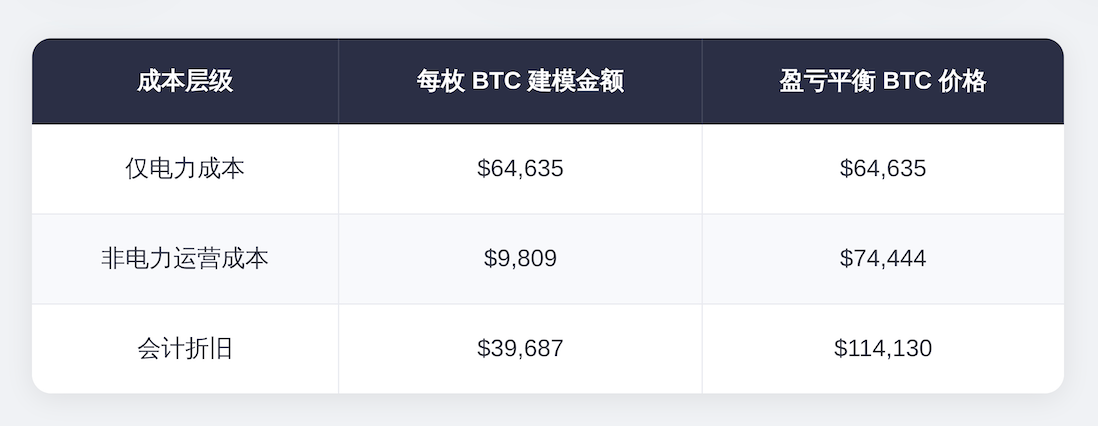Click the 成本层级 column header

[x=185, y=81]
